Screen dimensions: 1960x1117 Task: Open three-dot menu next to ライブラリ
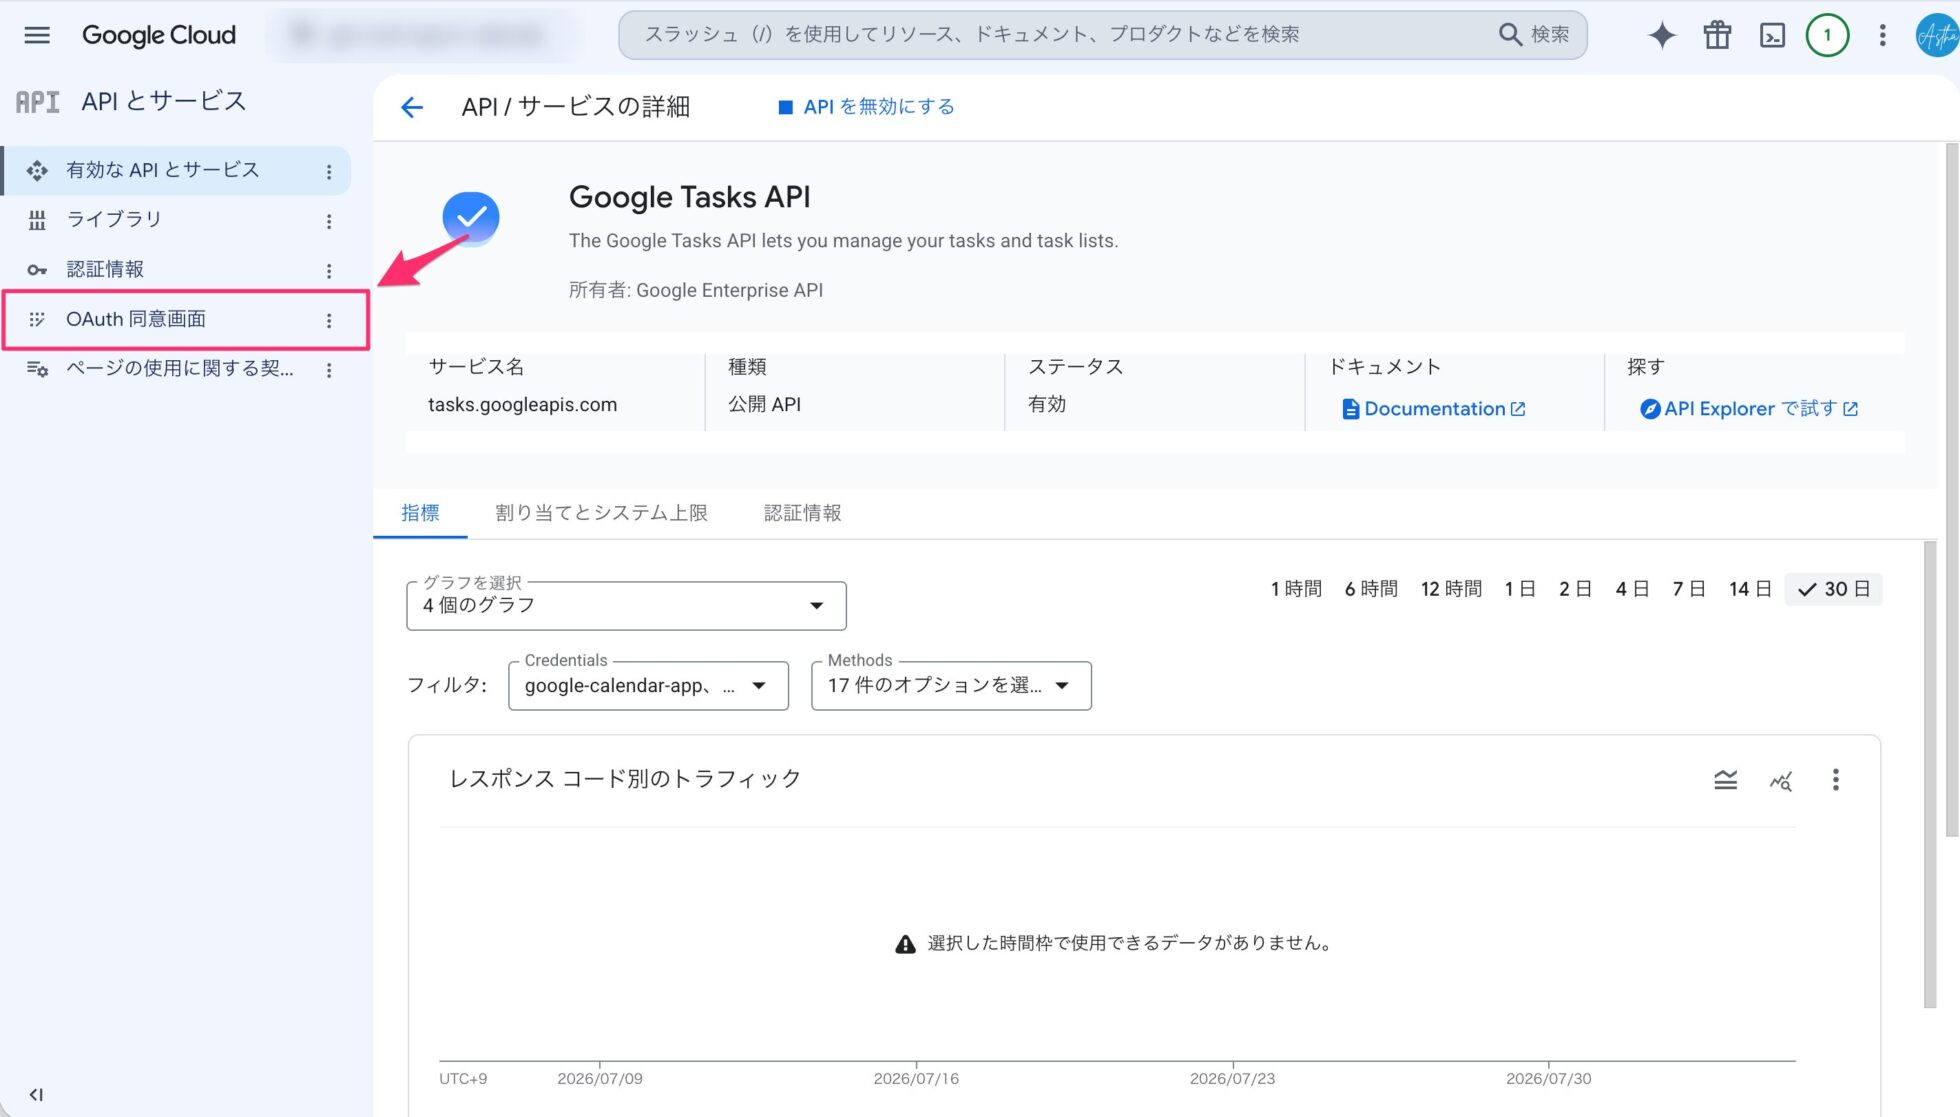328,221
